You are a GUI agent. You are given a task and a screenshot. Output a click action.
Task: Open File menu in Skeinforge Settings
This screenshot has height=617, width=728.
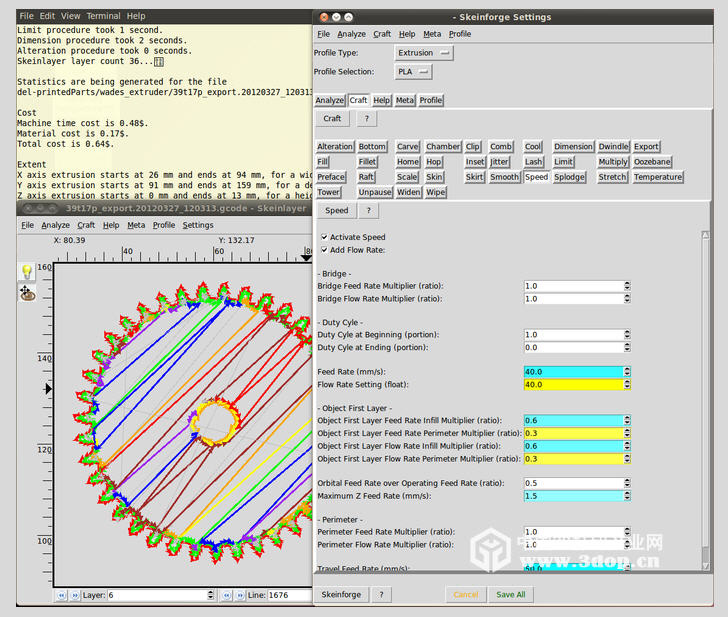coord(324,34)
